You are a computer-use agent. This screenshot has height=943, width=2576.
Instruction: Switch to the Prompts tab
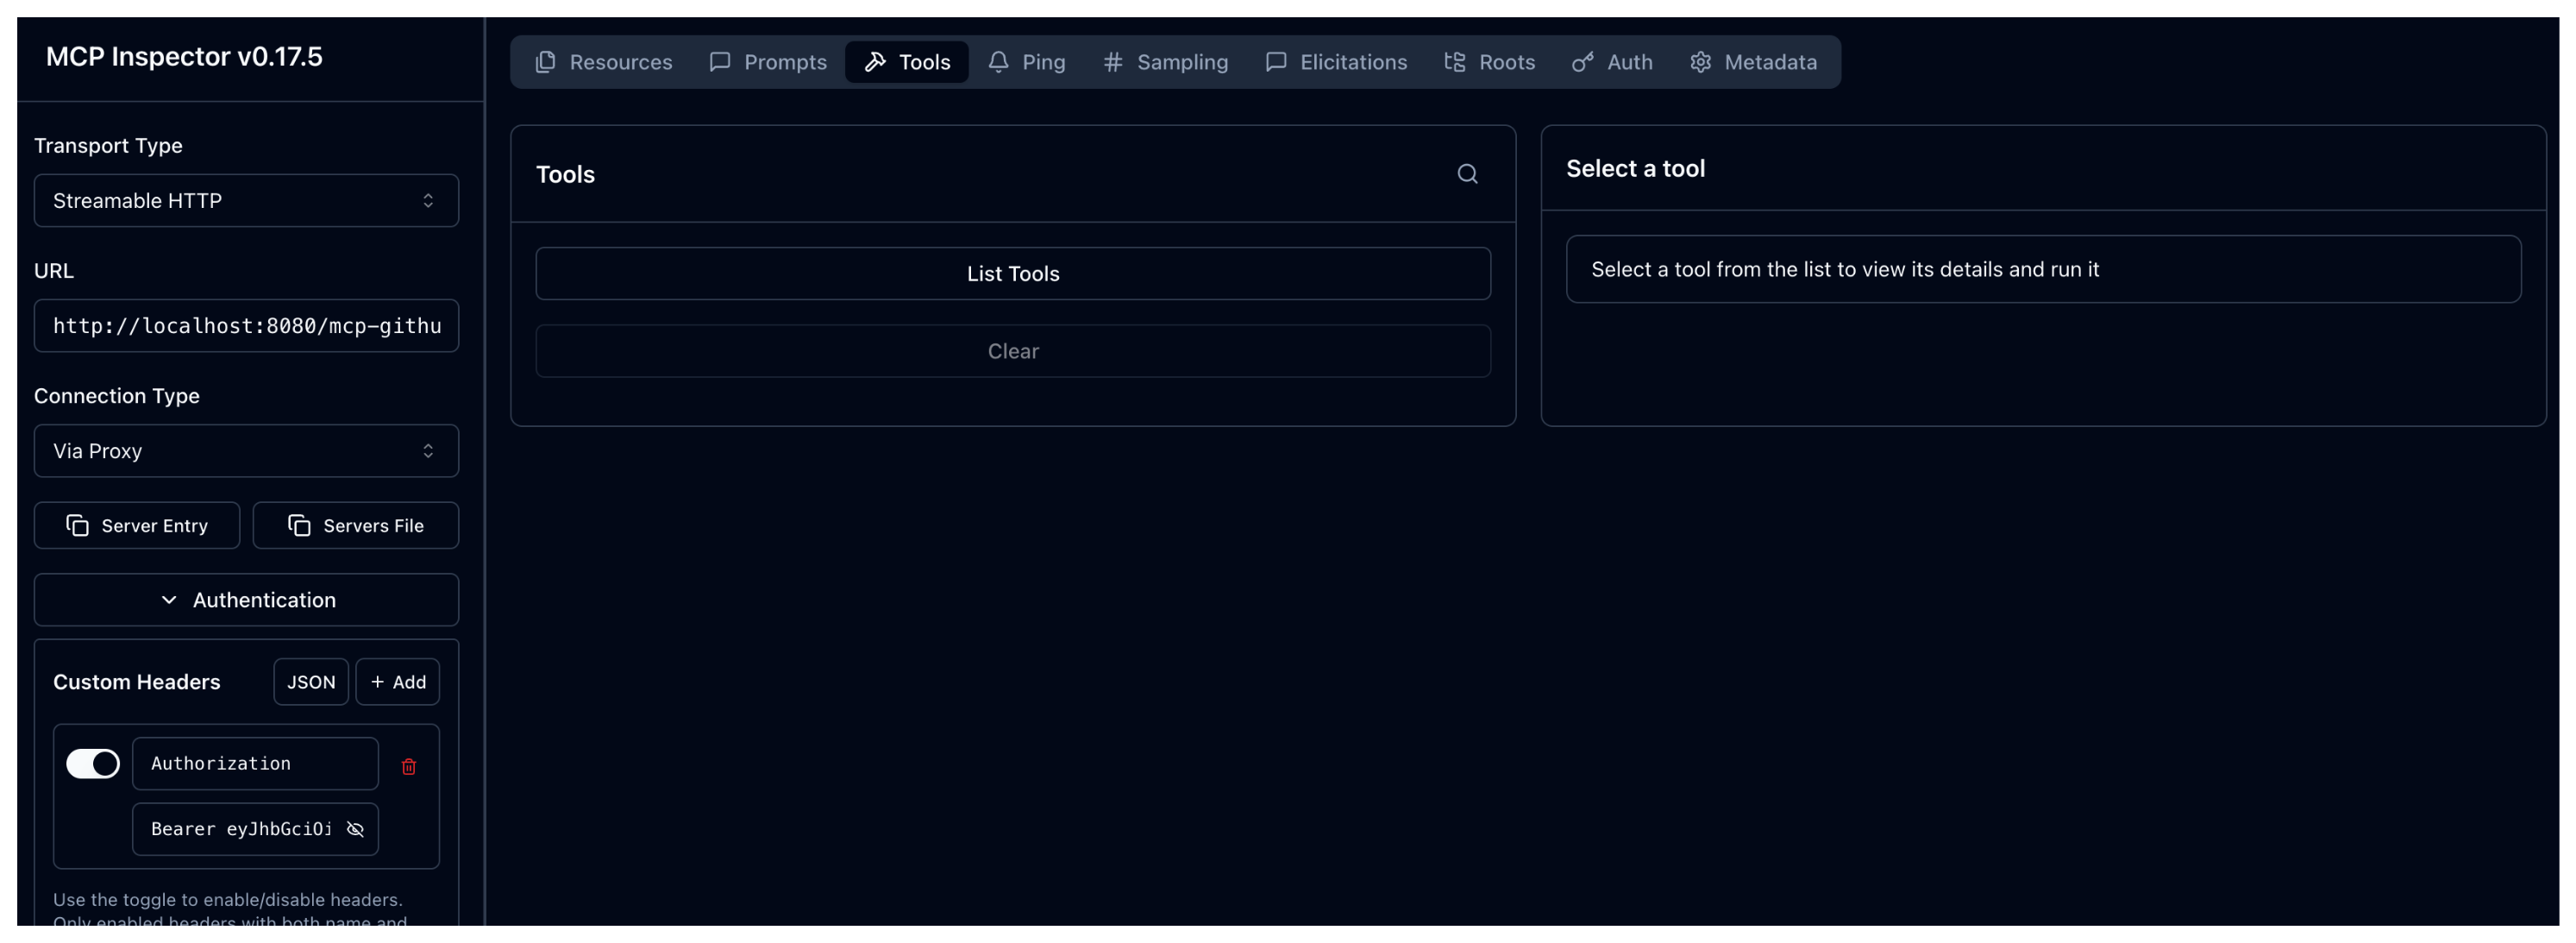(768, 62)
